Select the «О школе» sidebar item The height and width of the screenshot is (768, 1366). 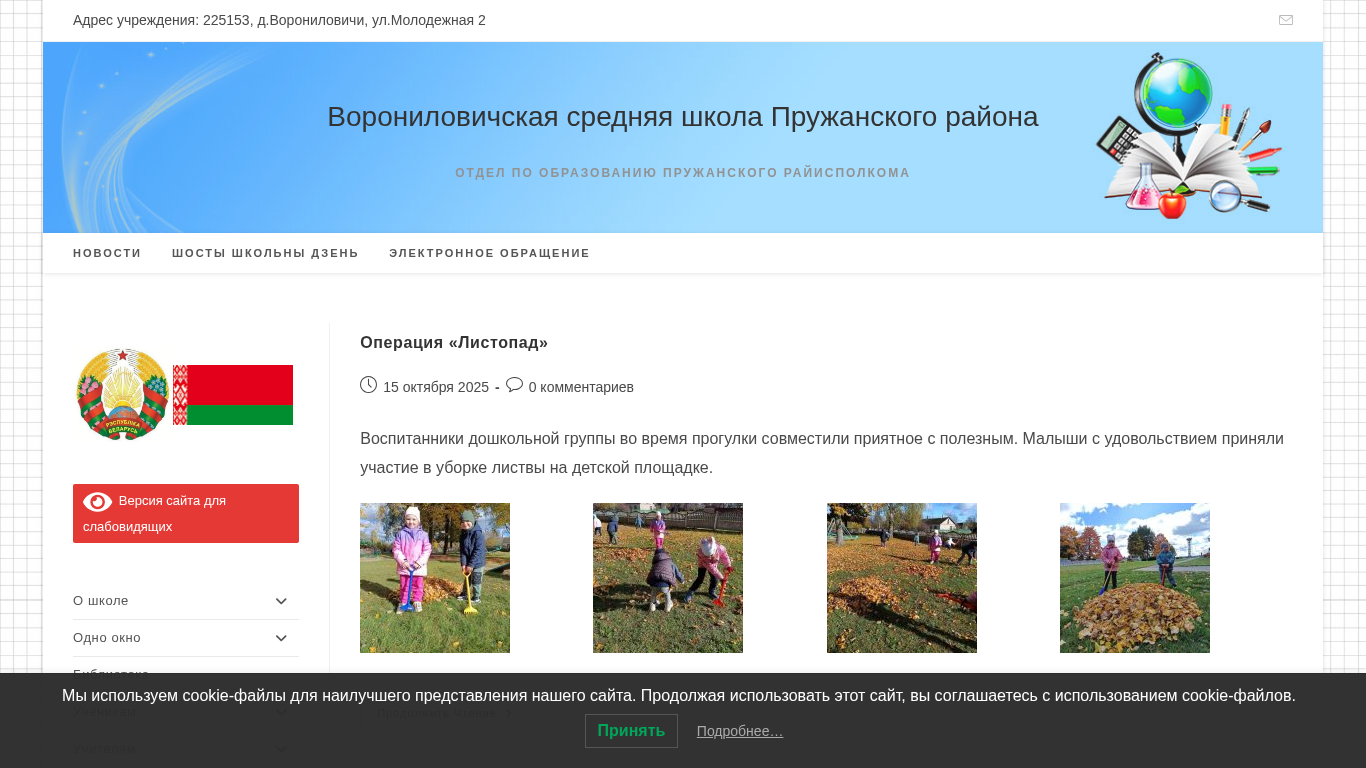coord(101,601)
